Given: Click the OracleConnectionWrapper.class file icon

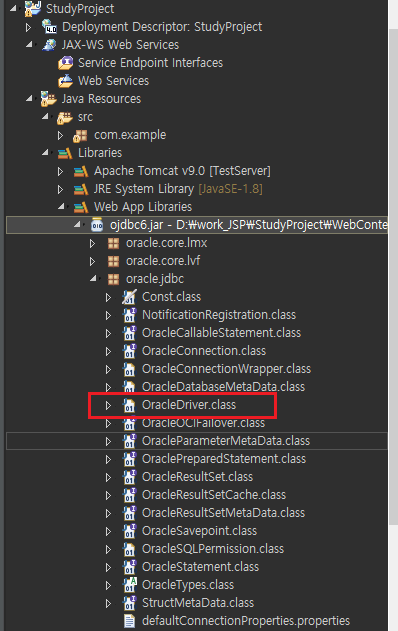Looking at the screenshot, I should (129, 369).
